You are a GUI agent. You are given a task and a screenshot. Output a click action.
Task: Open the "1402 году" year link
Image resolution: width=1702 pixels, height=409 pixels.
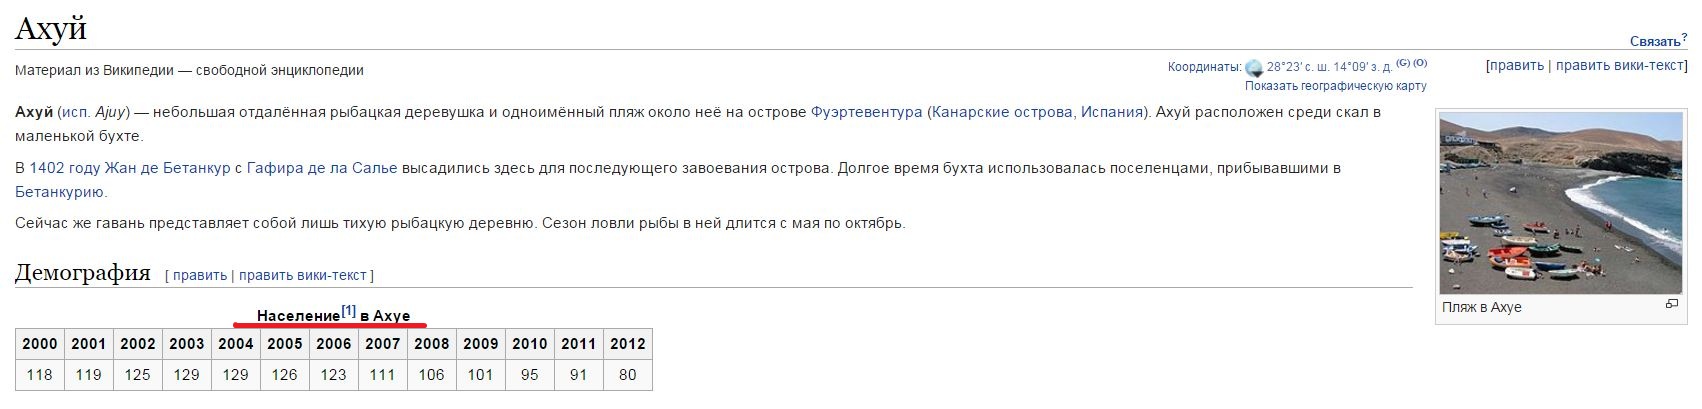66,168
